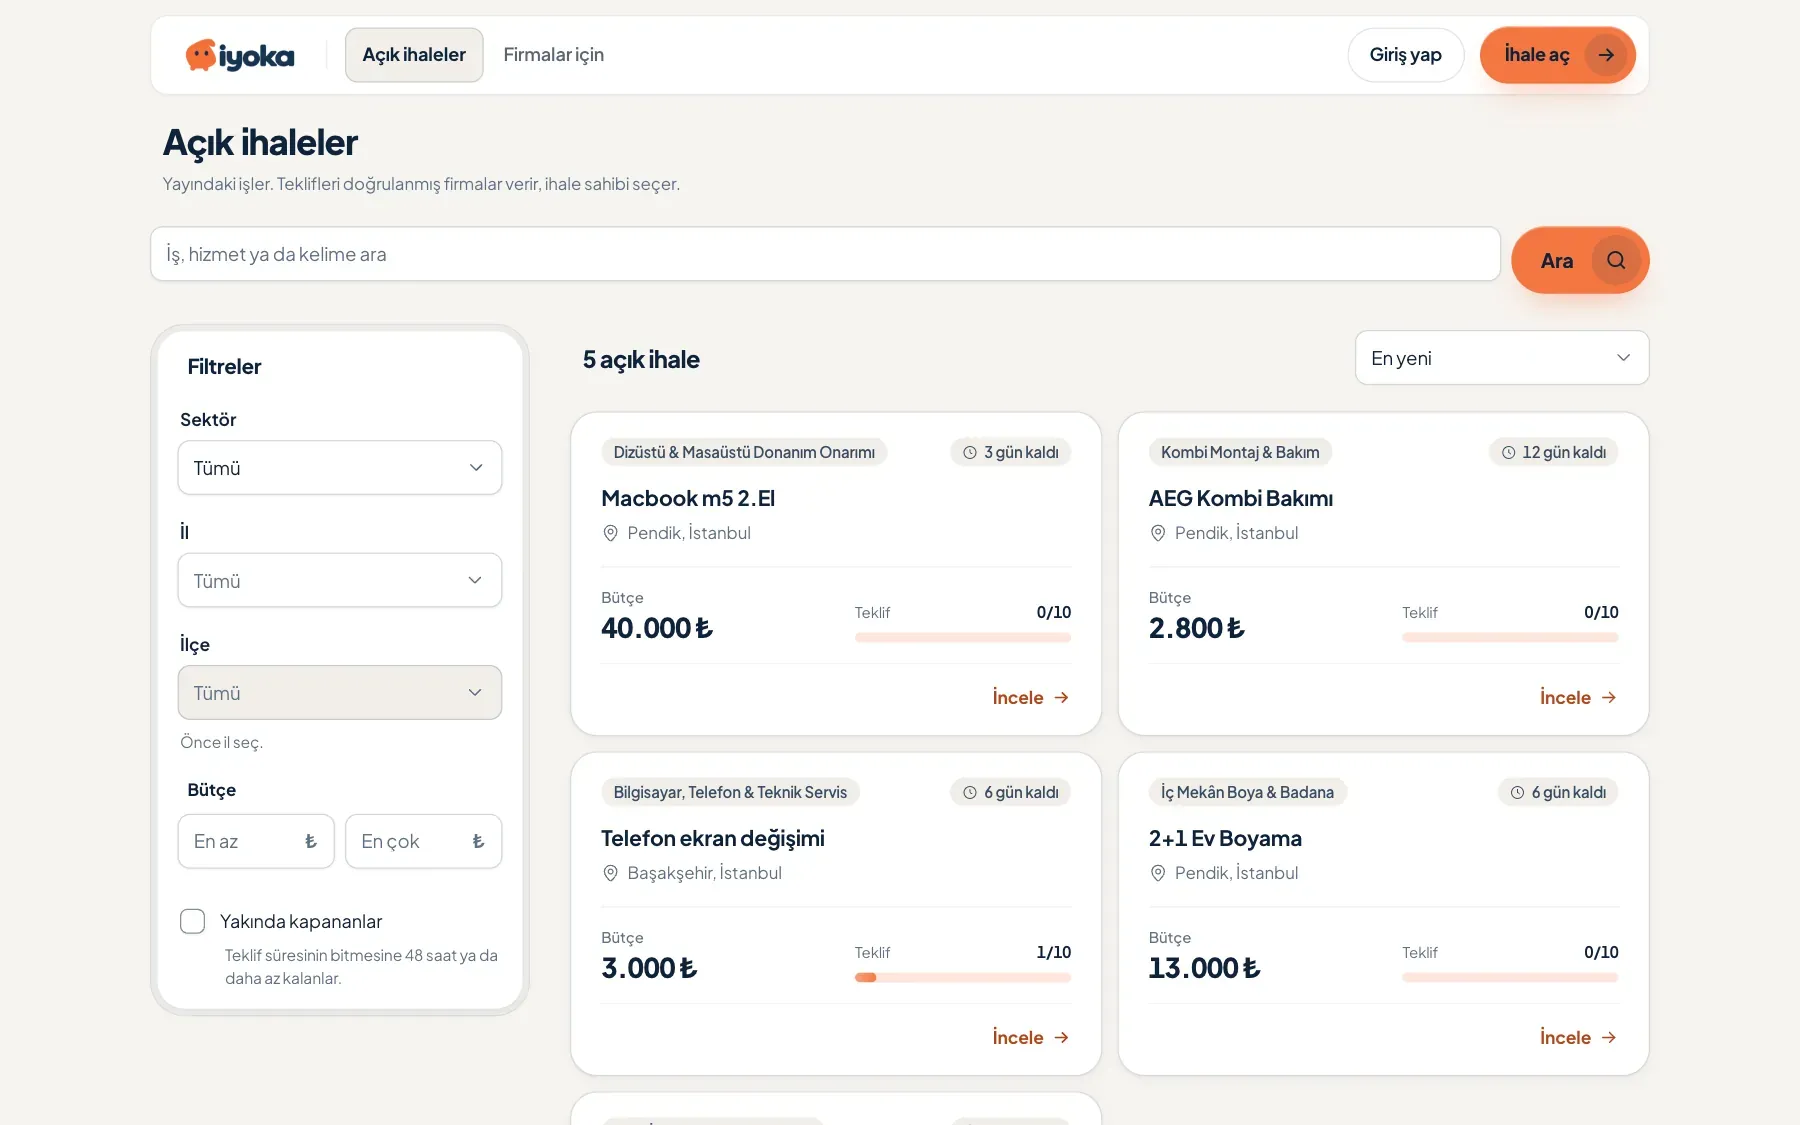Open the Macbook m5 2.El title
The image size is (1800, 1125).
tap(688, 498)
